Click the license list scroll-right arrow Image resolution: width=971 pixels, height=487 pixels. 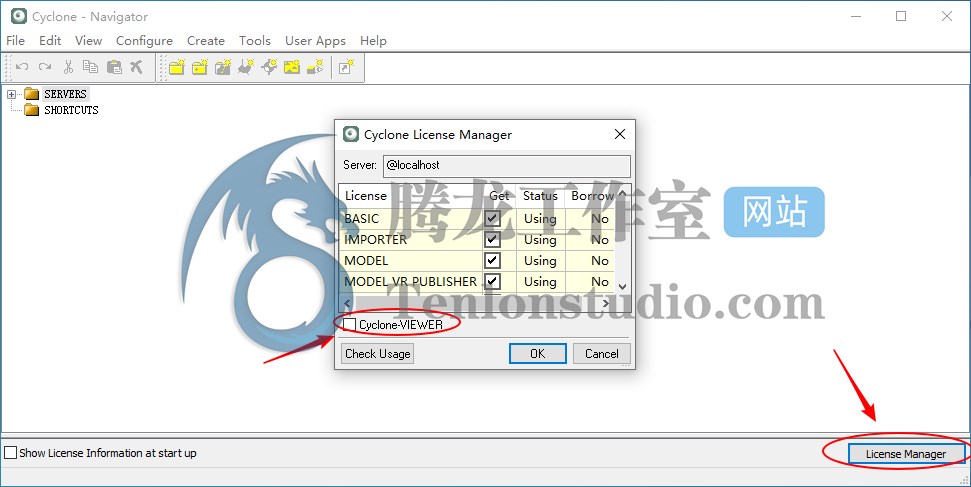pyautogui.click(x=606, y=304)
